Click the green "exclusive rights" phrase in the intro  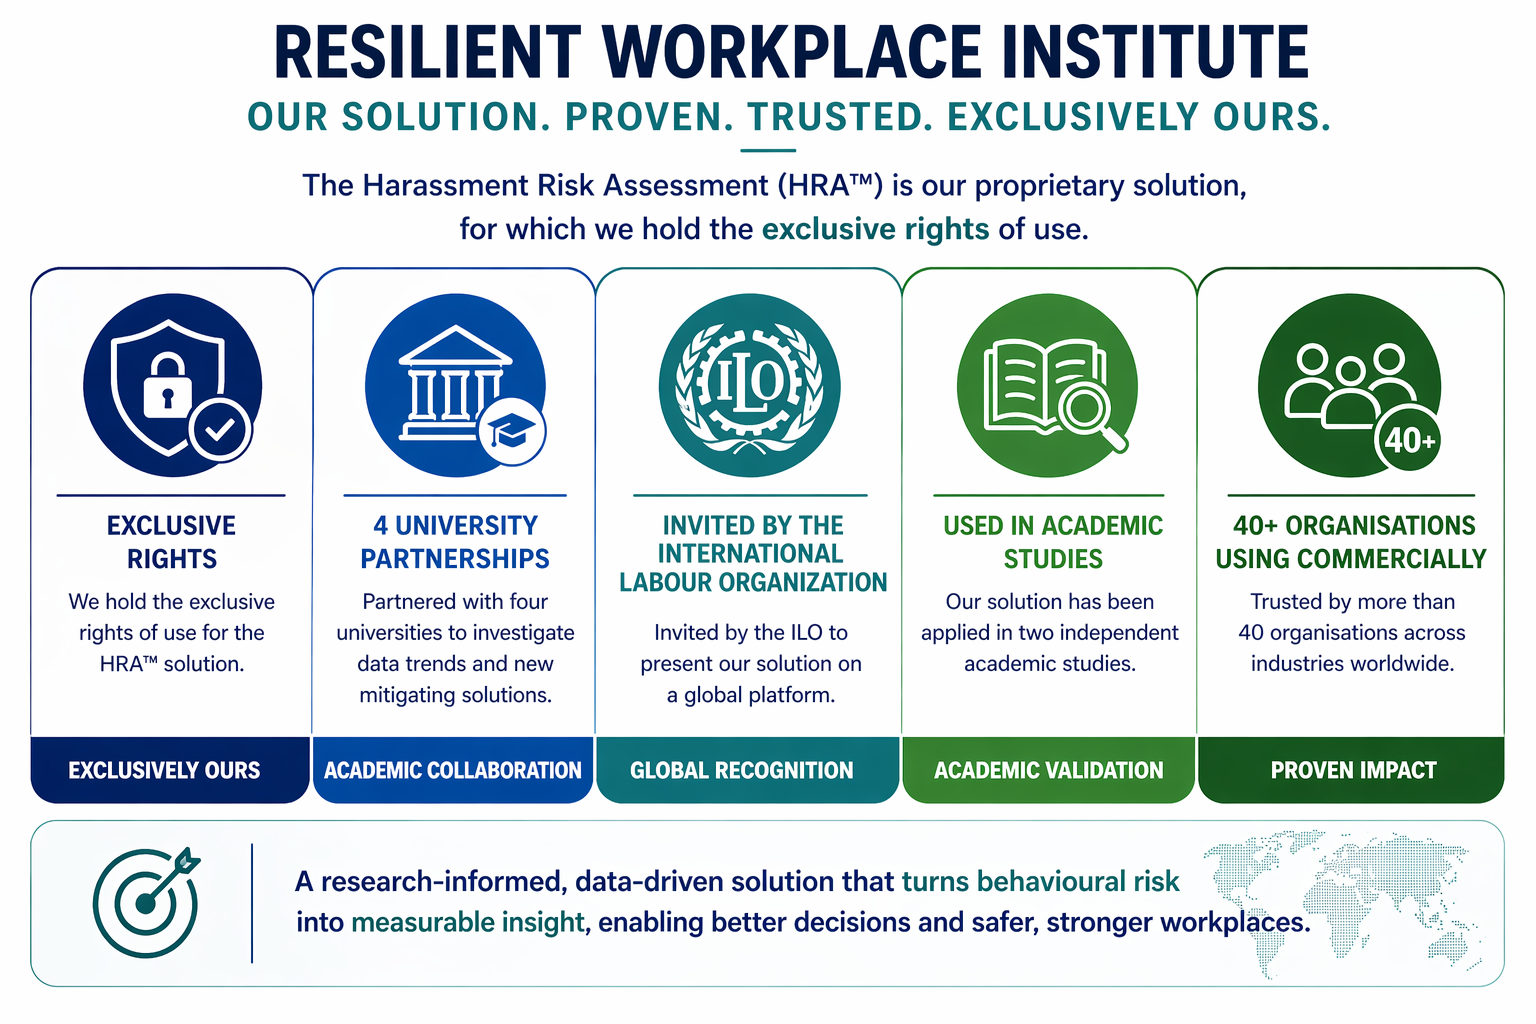tap(875, 229)
